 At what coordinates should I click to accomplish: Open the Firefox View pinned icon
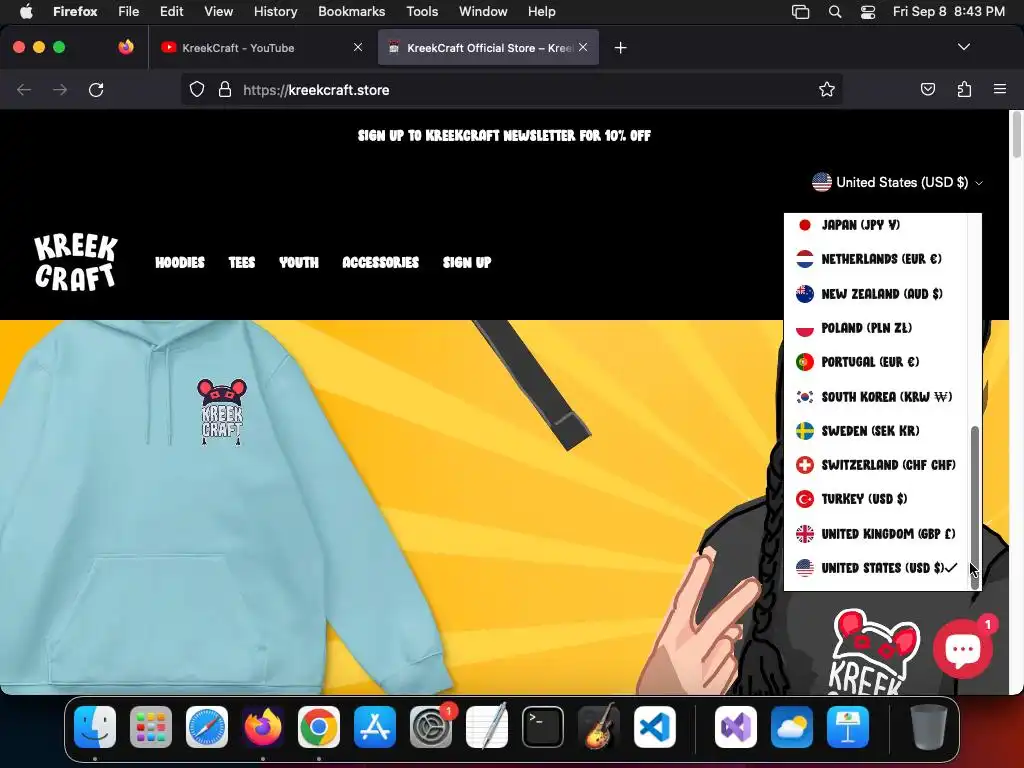pos(126,47)
